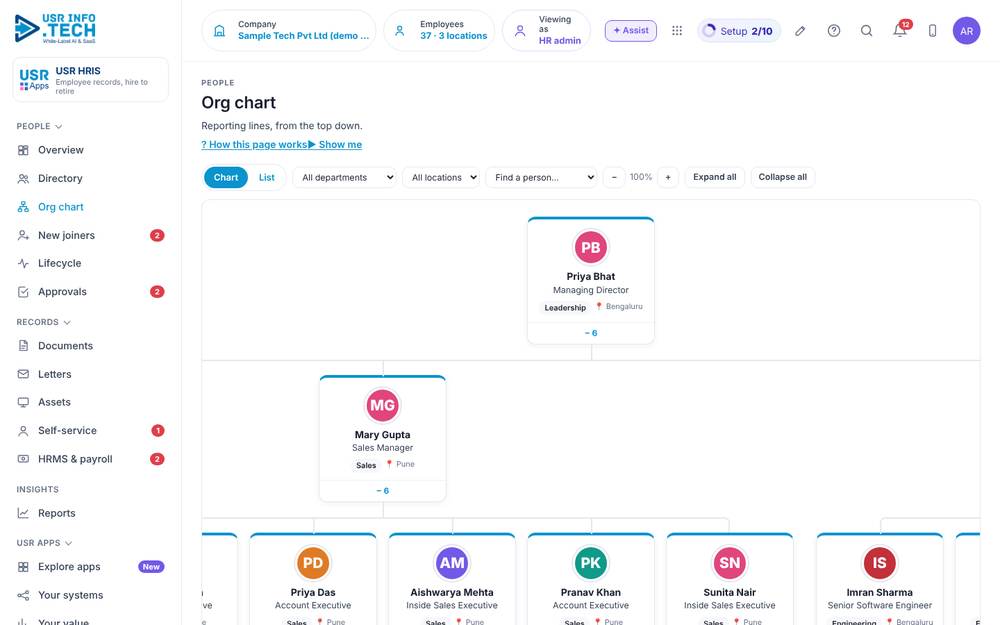Open Lifecycle pulse icon

23,263
